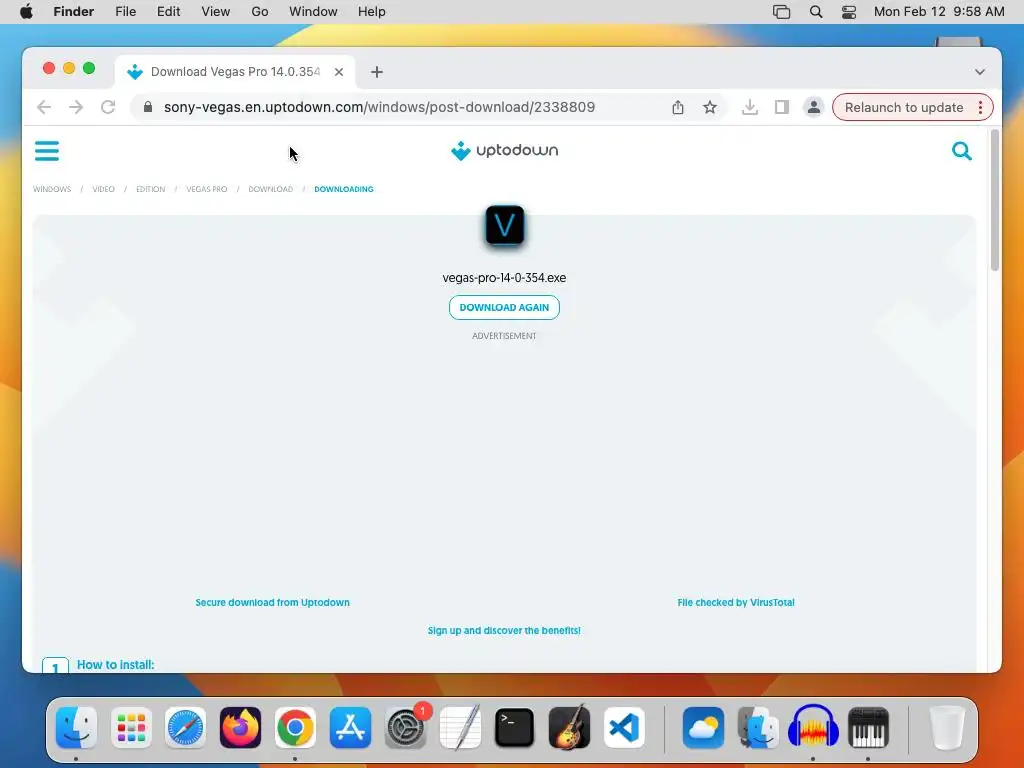Launch Audacity from the Dock
1024x768 pixels.
point(813,727)
